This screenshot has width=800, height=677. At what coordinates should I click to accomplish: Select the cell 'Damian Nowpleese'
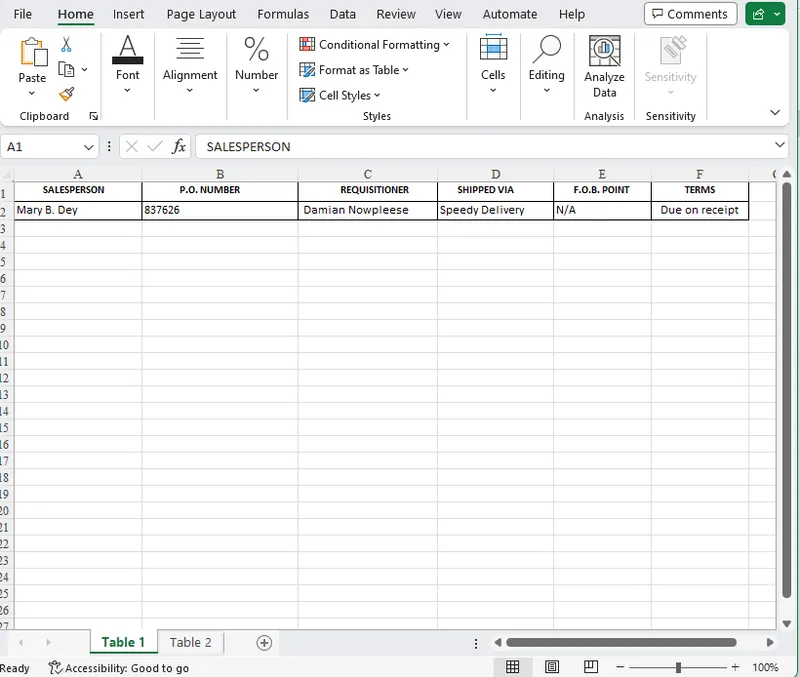[x=367, y=210]
